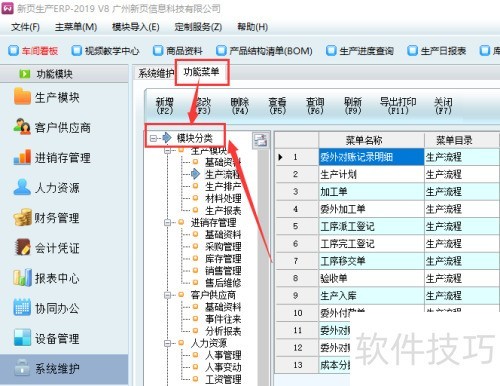Switch to the 功能菜单 tab
Image resolution: width=500 pixels, height=386 pixels.
coord(201,72)
